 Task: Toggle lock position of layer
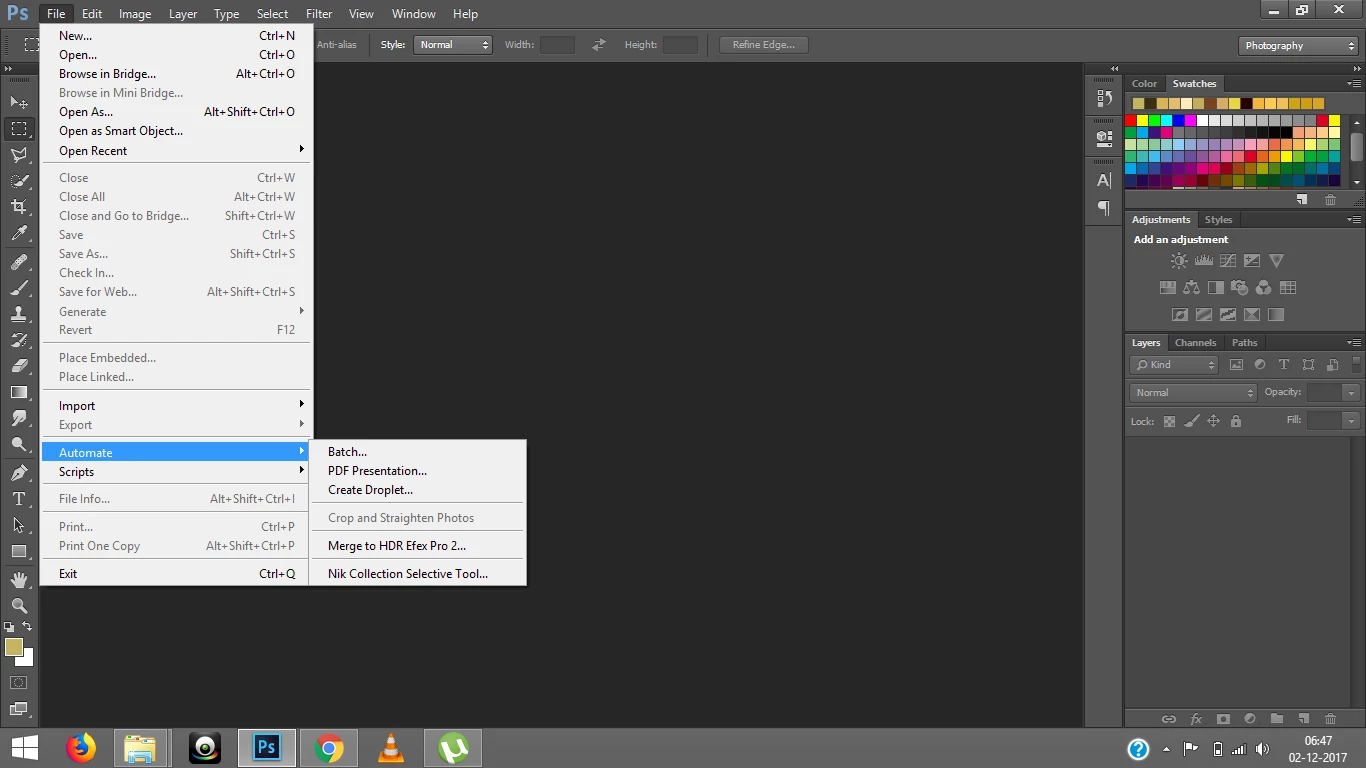pyautogui.click(x=1214, y=422)
